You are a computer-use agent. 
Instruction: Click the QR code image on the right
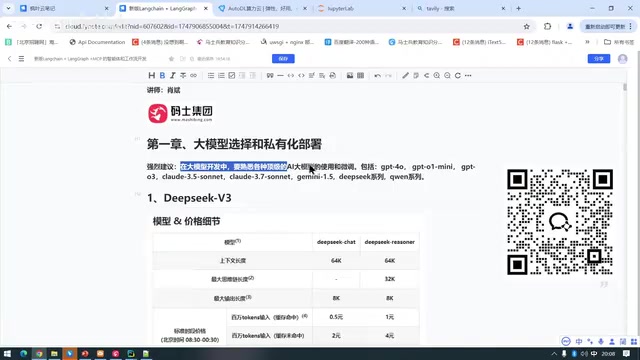pyautogui.click(x=560, y=222)
